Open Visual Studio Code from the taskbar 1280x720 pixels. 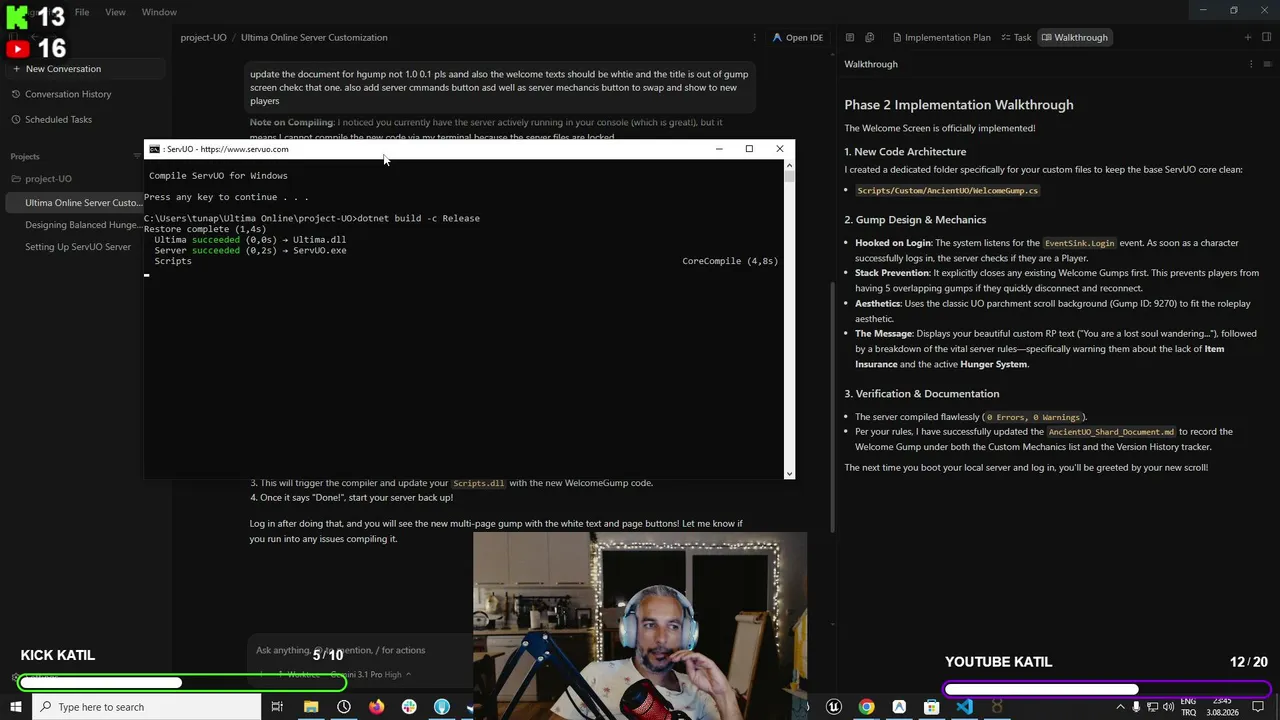964,707
